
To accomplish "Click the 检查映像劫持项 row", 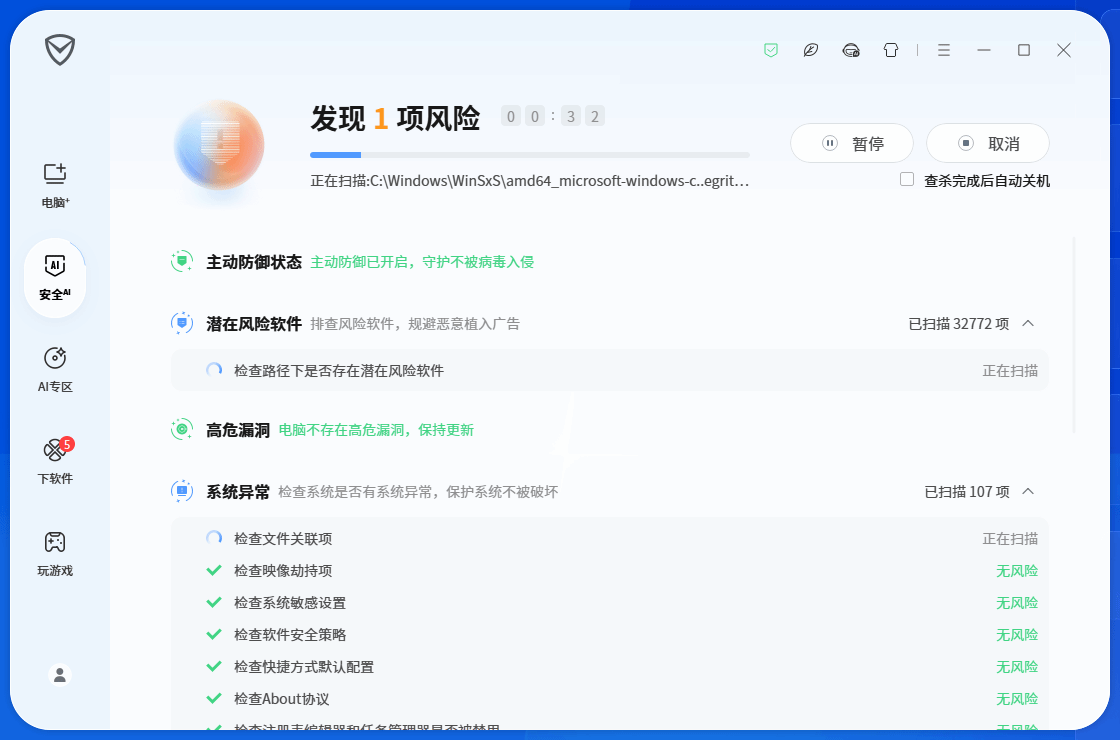I will click(x=610, y=571).
